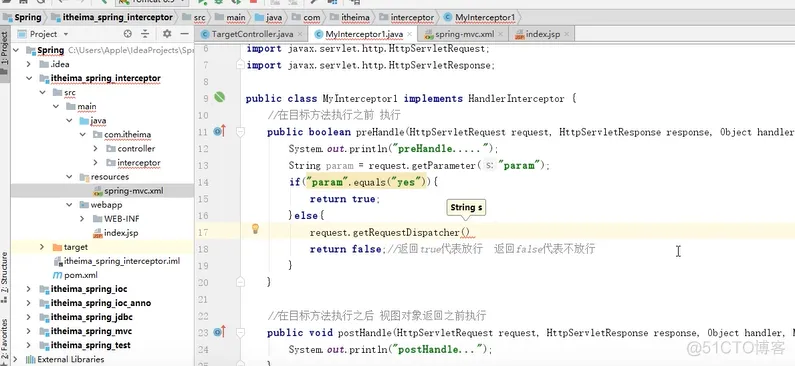Image resolution: width=795 pixels, height=366 pixels.
Task: Select itheima_spring_ioc_anno module in tree
Action: (x=101, y=303)
